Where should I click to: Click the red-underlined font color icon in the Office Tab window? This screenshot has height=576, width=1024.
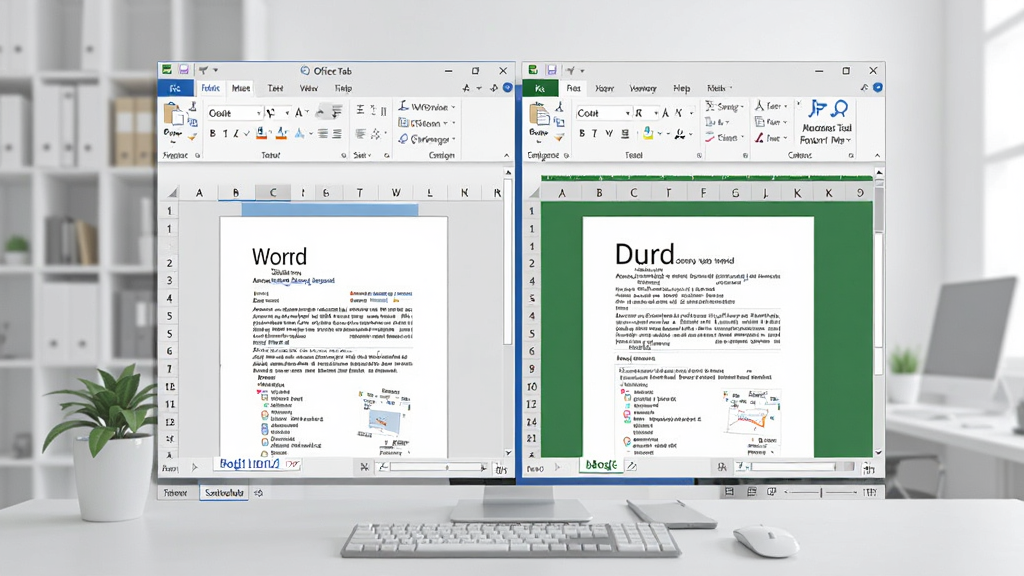[x=262, y=134]
